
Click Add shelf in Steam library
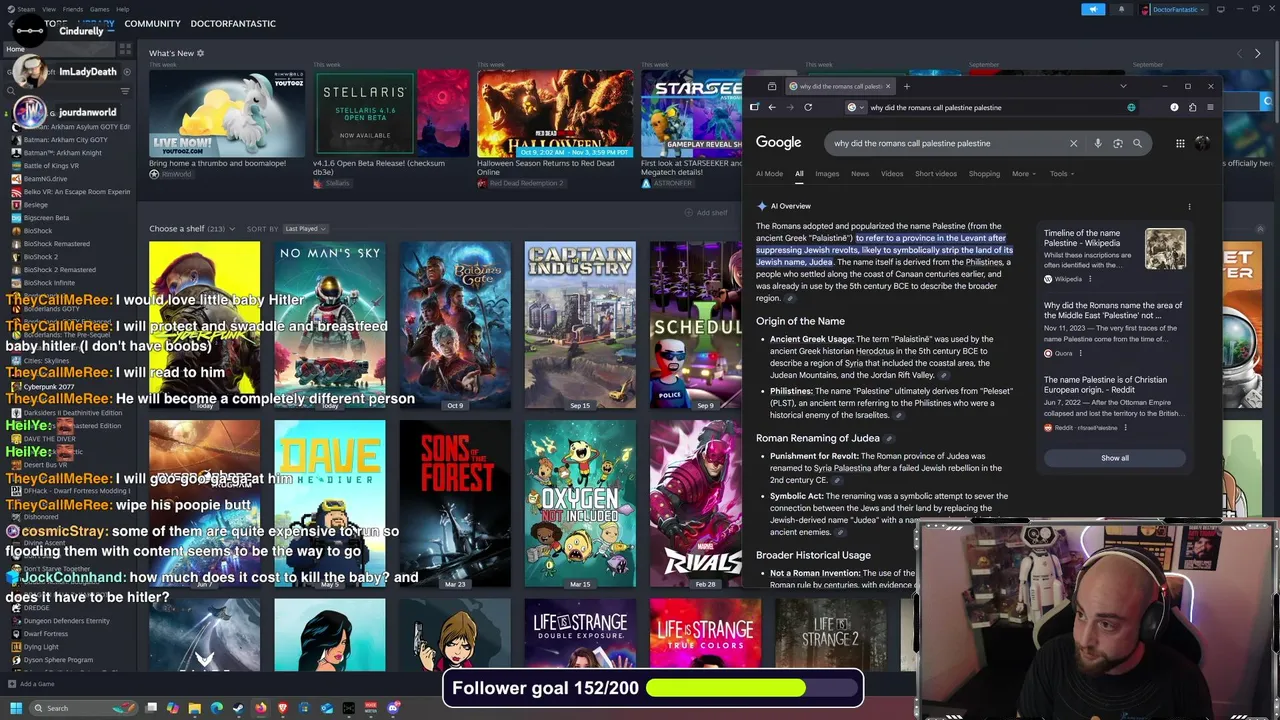point(706,213)
